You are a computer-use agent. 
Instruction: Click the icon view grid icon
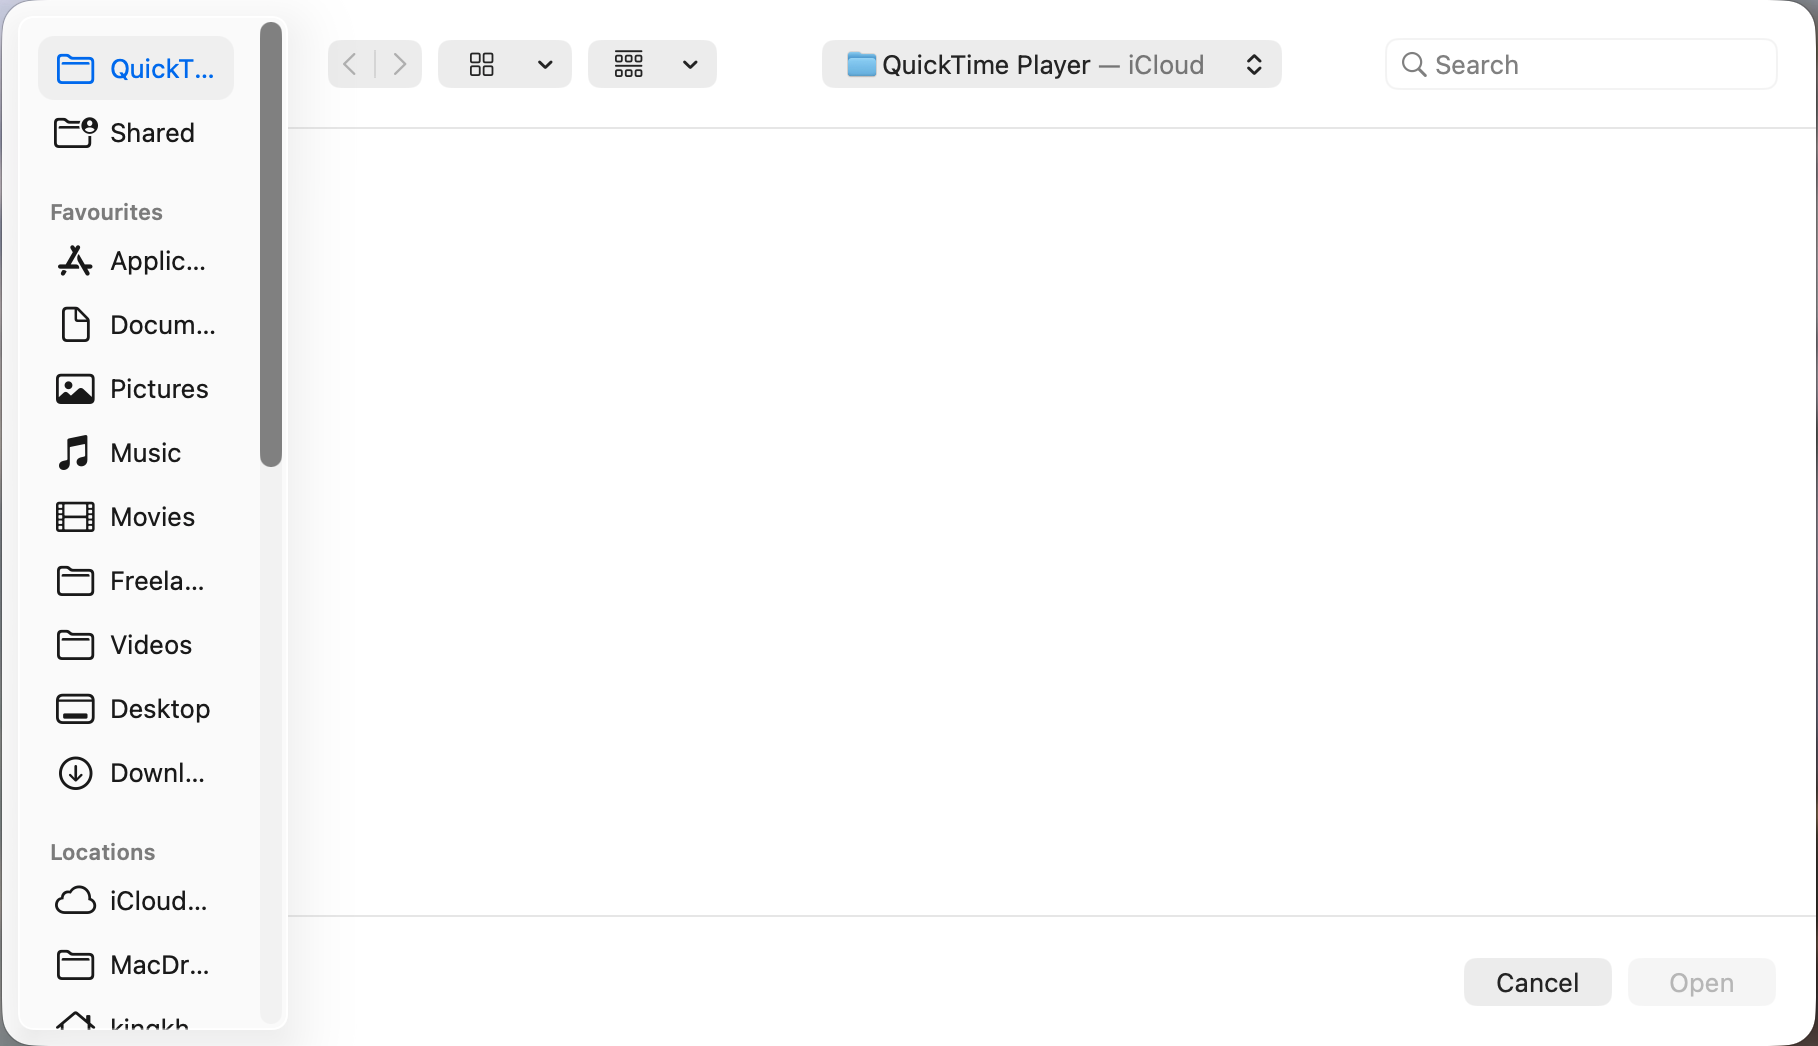(482, 65)
